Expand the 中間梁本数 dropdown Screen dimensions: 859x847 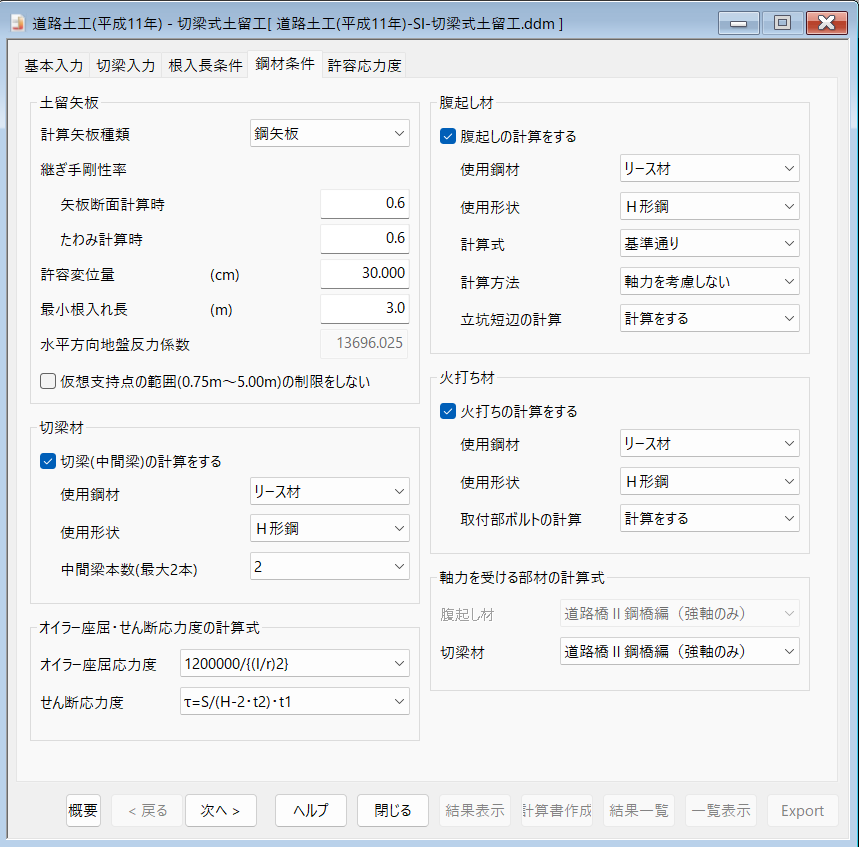(x=329, y=567)
